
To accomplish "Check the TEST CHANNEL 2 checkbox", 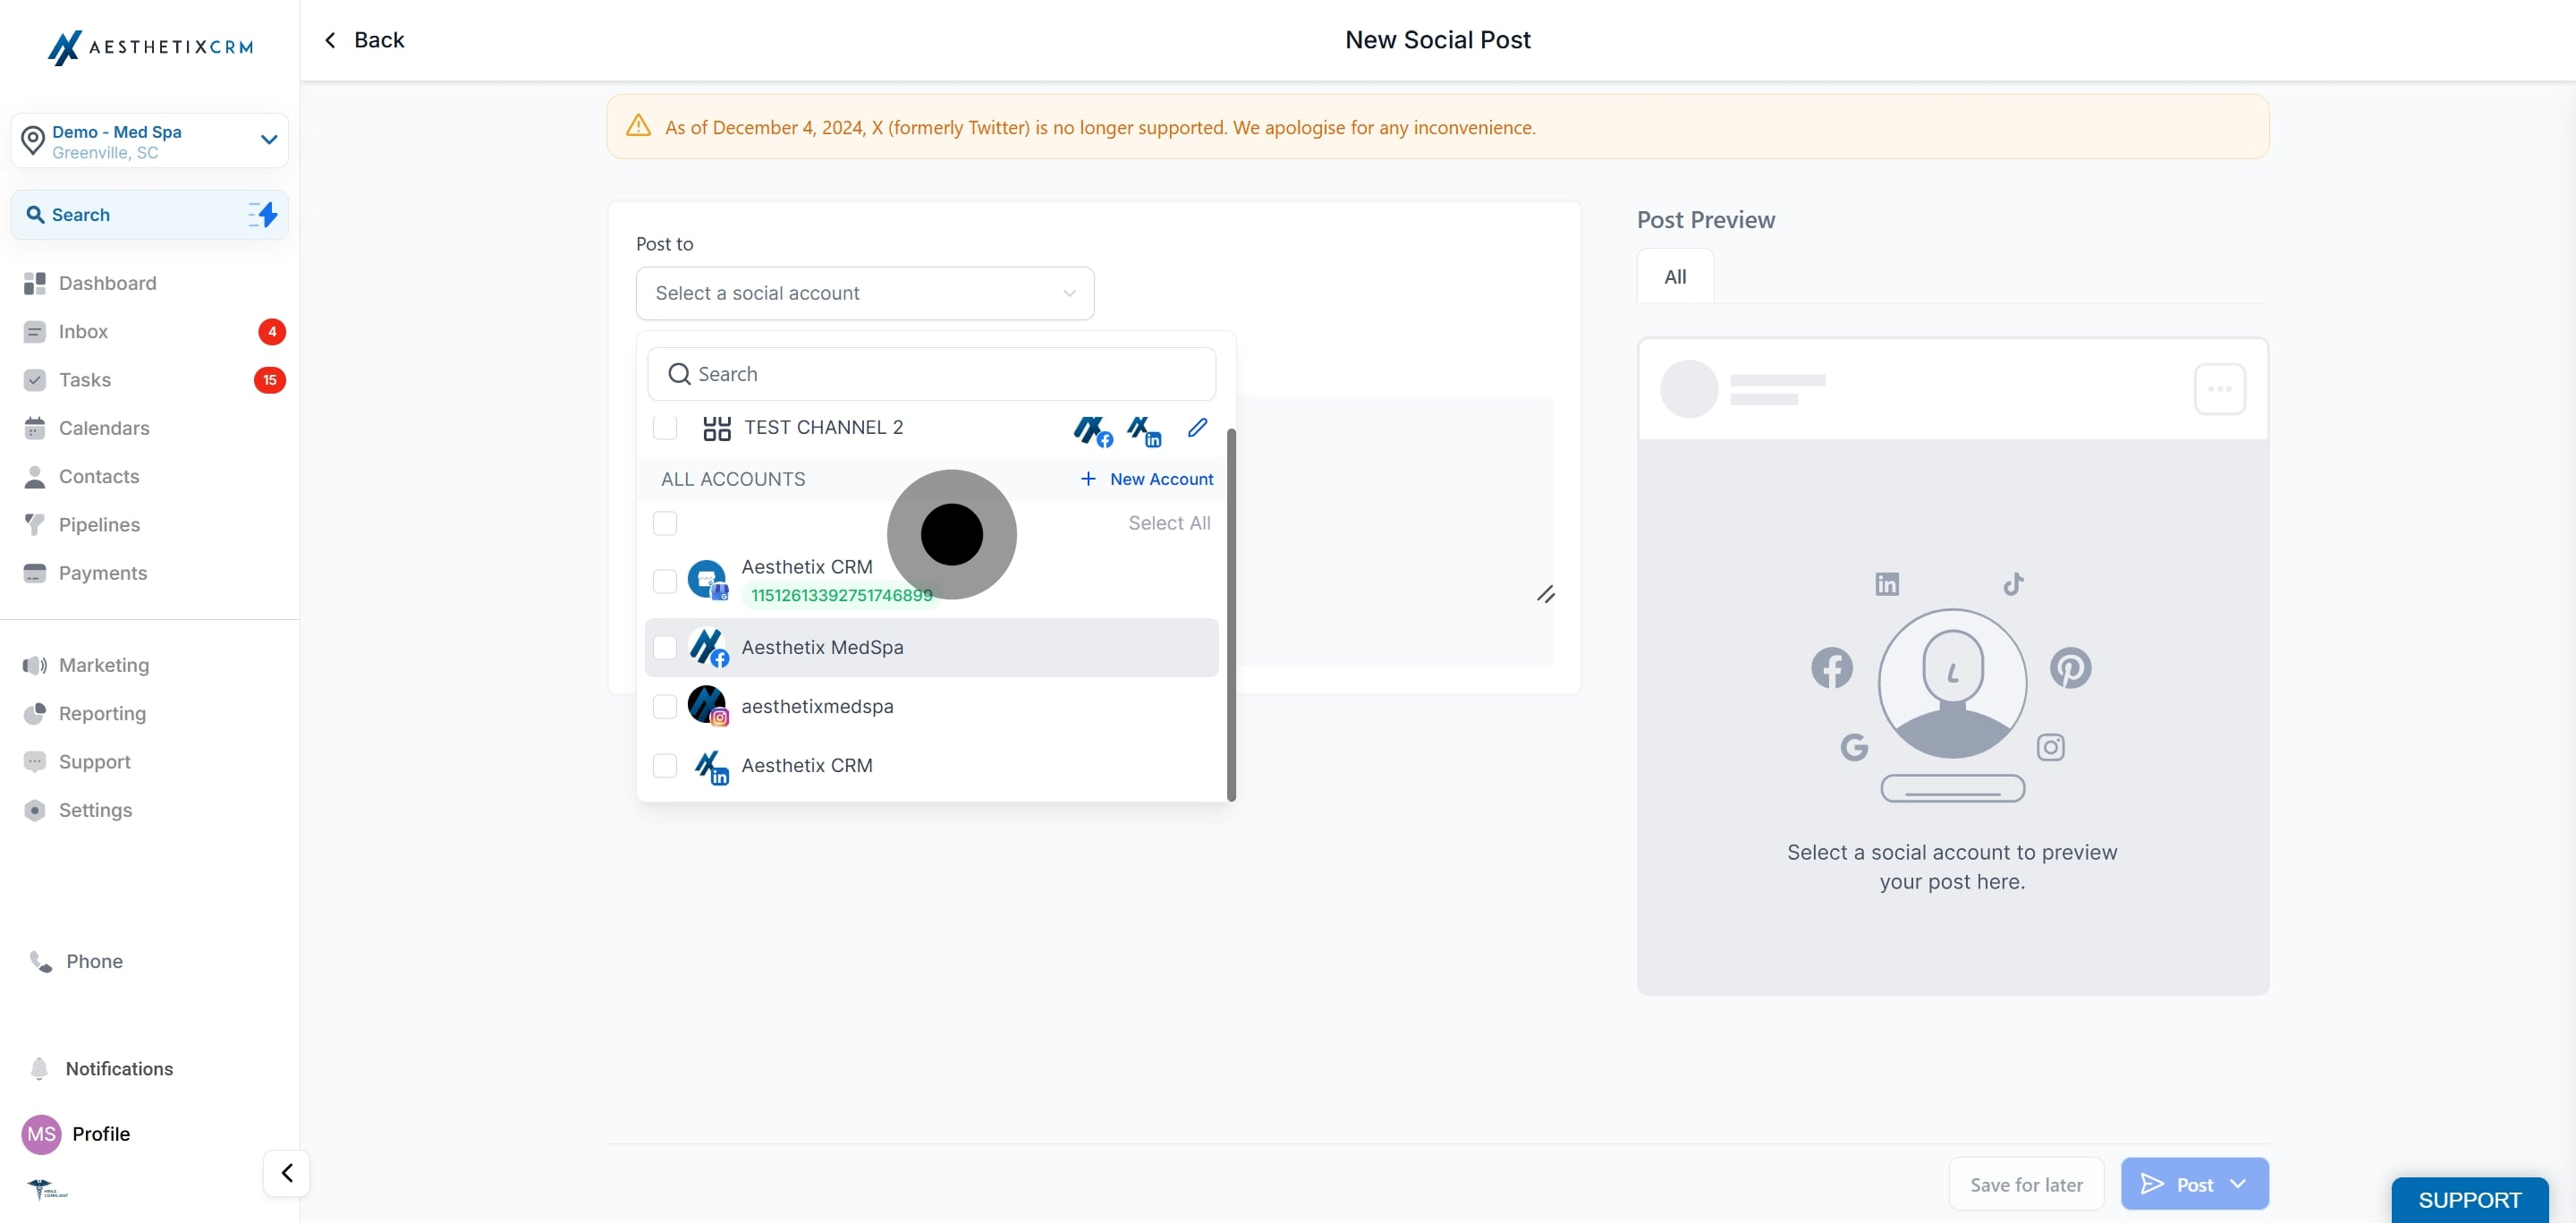I will 665,428.
